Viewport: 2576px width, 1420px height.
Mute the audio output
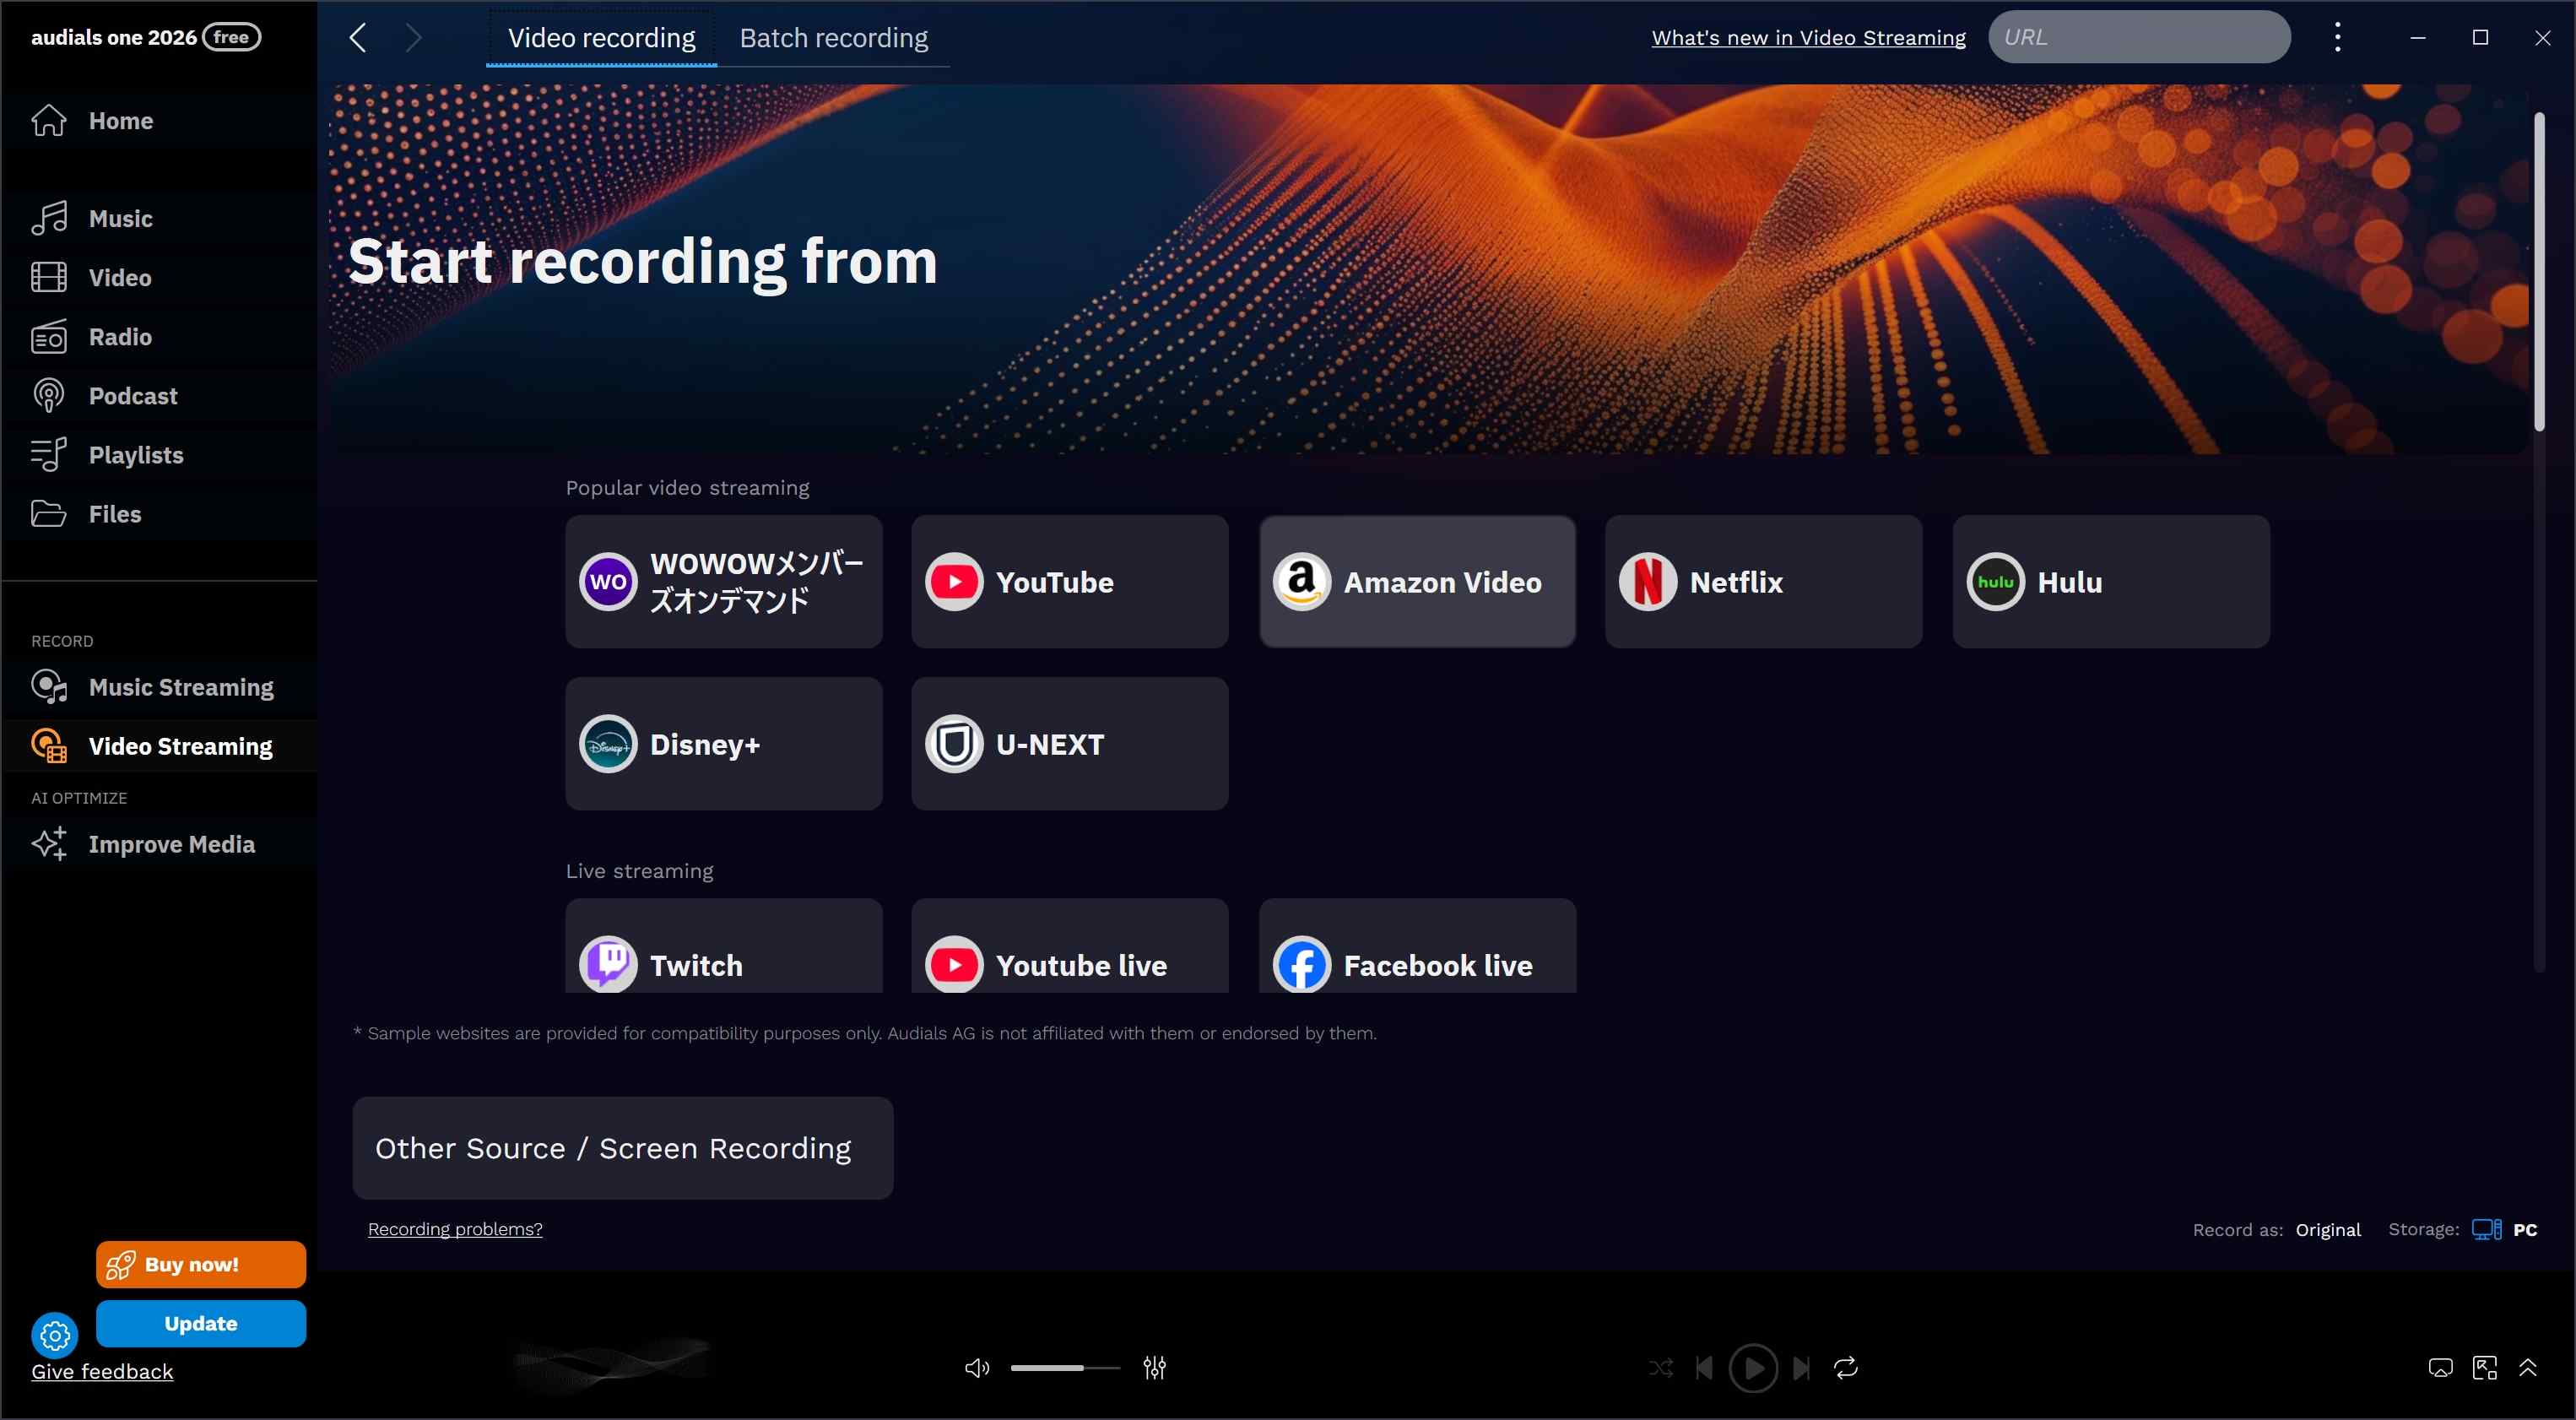tap(976, 1368)
